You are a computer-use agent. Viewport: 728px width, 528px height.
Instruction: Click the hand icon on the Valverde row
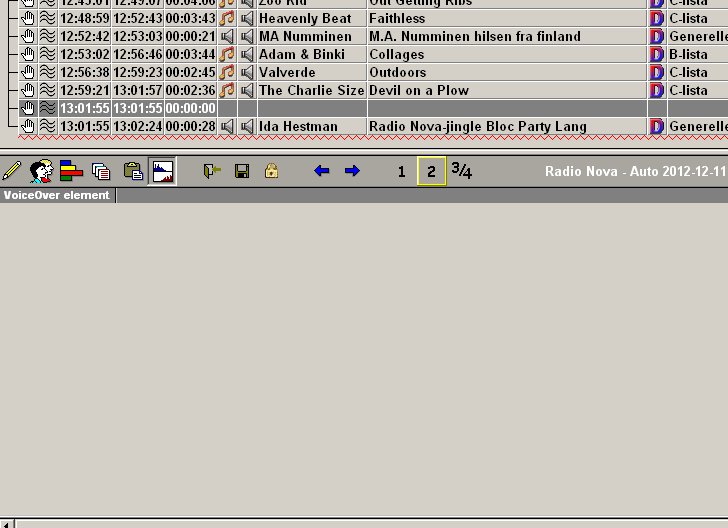28,72
